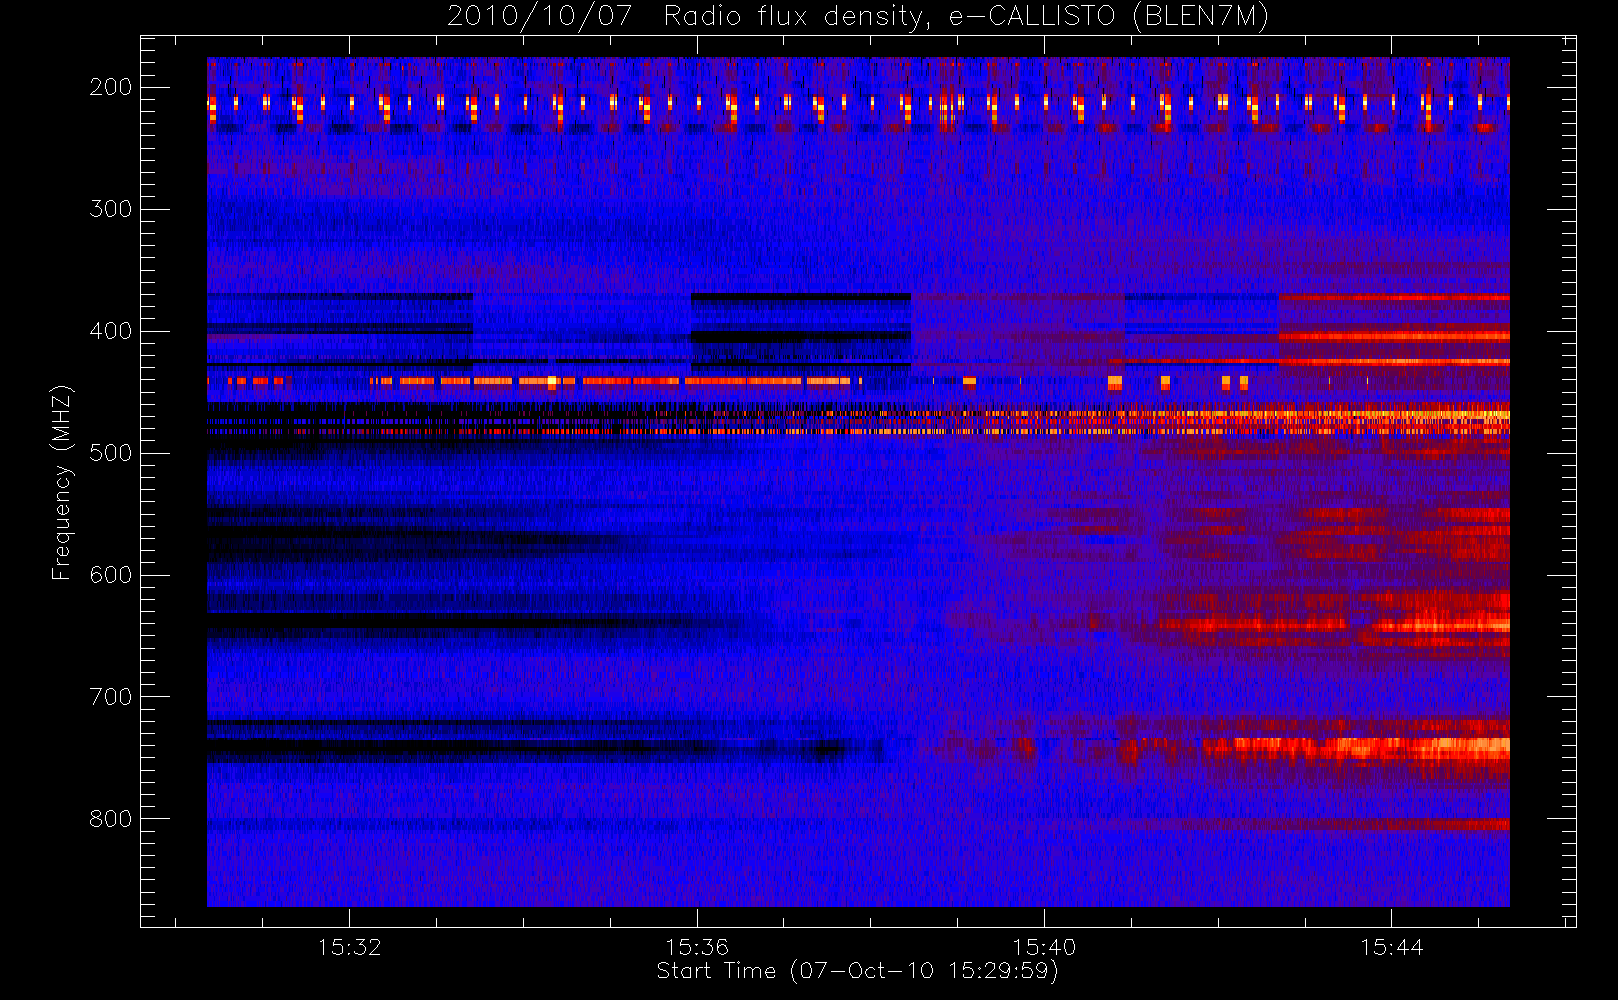Click the 15:40 time tick label
The width and height of the screenshot is (1618, 1000).
[1044, 947]
